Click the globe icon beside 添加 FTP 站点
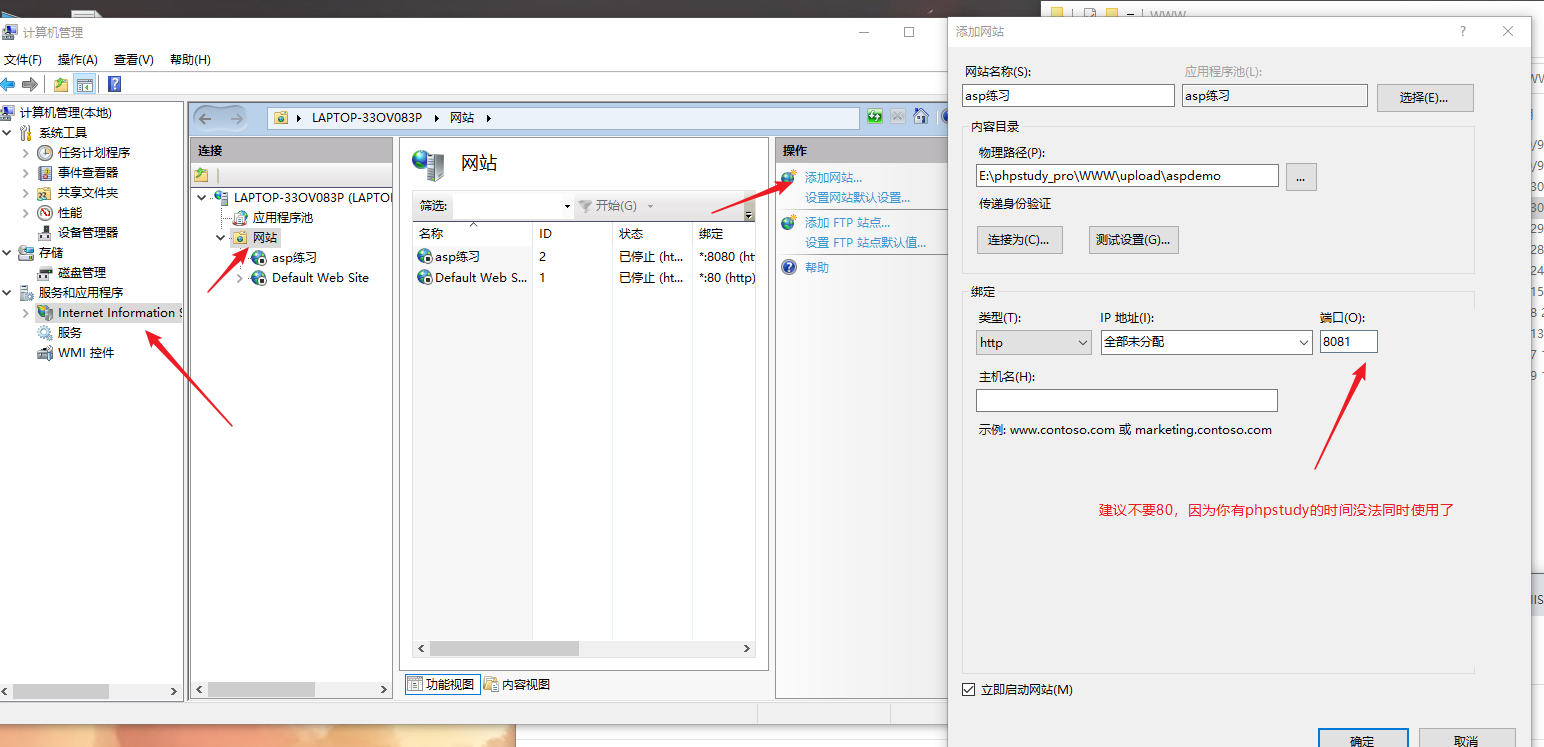This screenshot has height=747, width=1544. coord(789,222)
